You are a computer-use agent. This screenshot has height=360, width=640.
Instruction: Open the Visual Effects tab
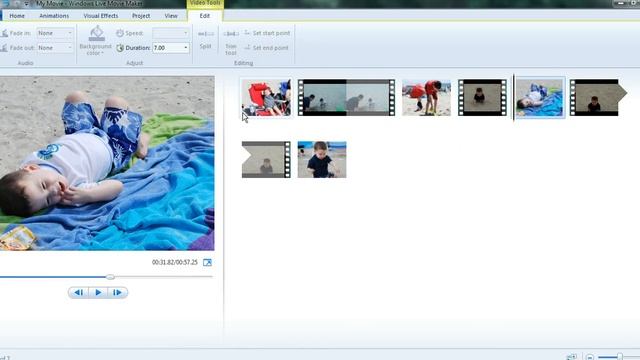click(100, 16)
